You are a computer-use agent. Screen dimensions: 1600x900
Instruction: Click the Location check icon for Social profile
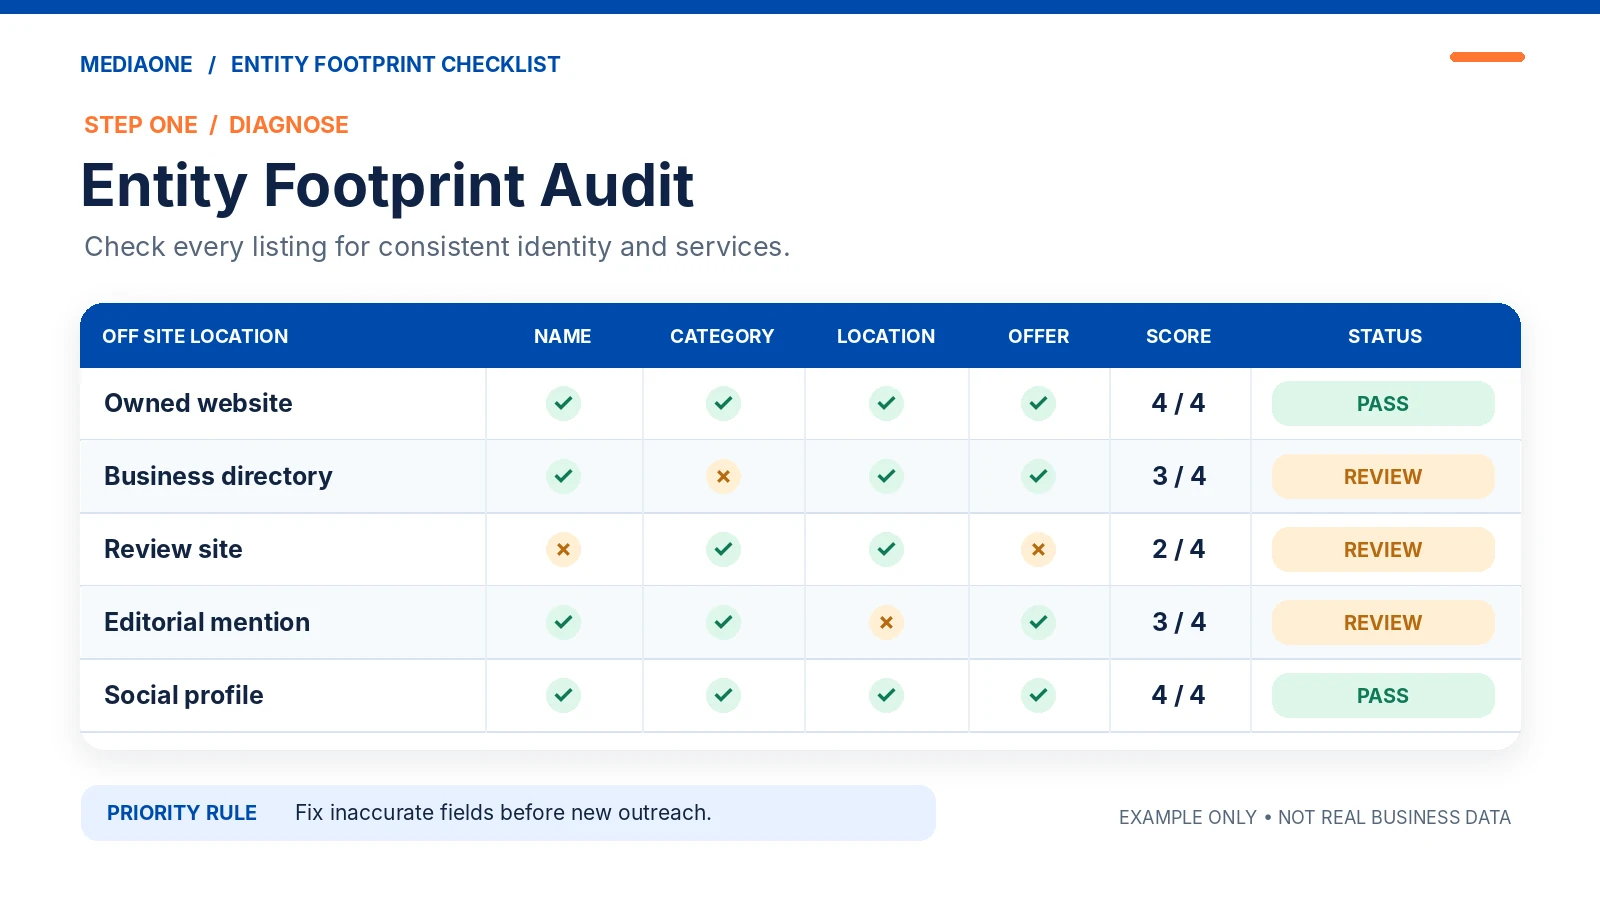[886, 695]
